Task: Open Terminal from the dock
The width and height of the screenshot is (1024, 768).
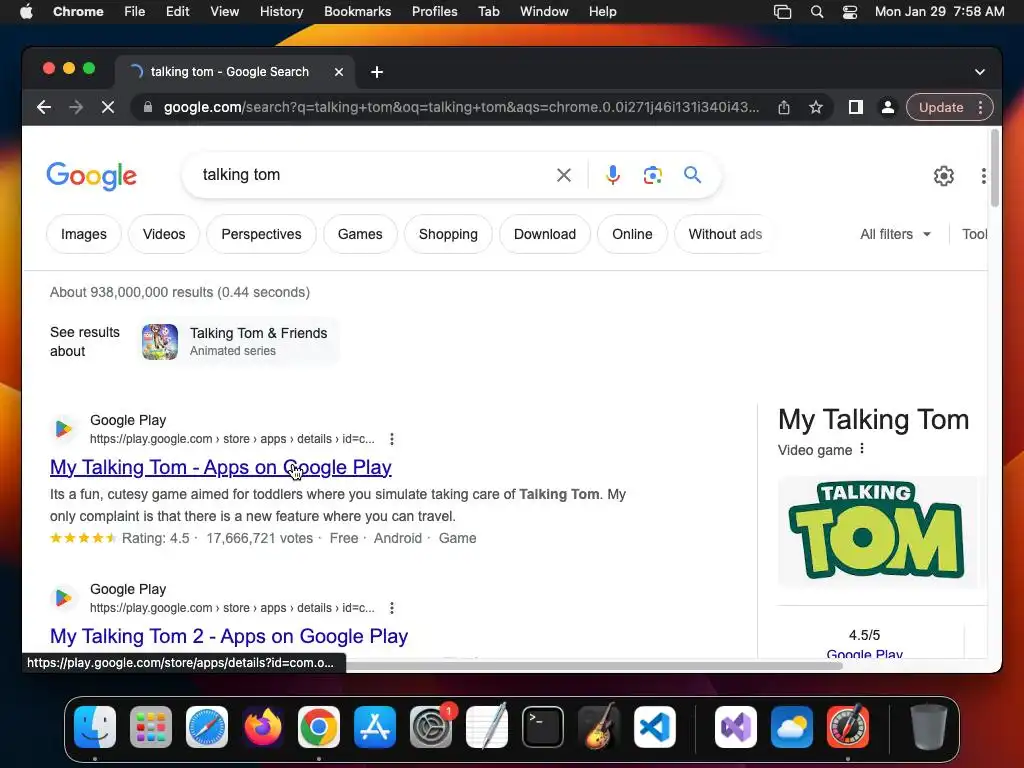Action: click(543, 727)
